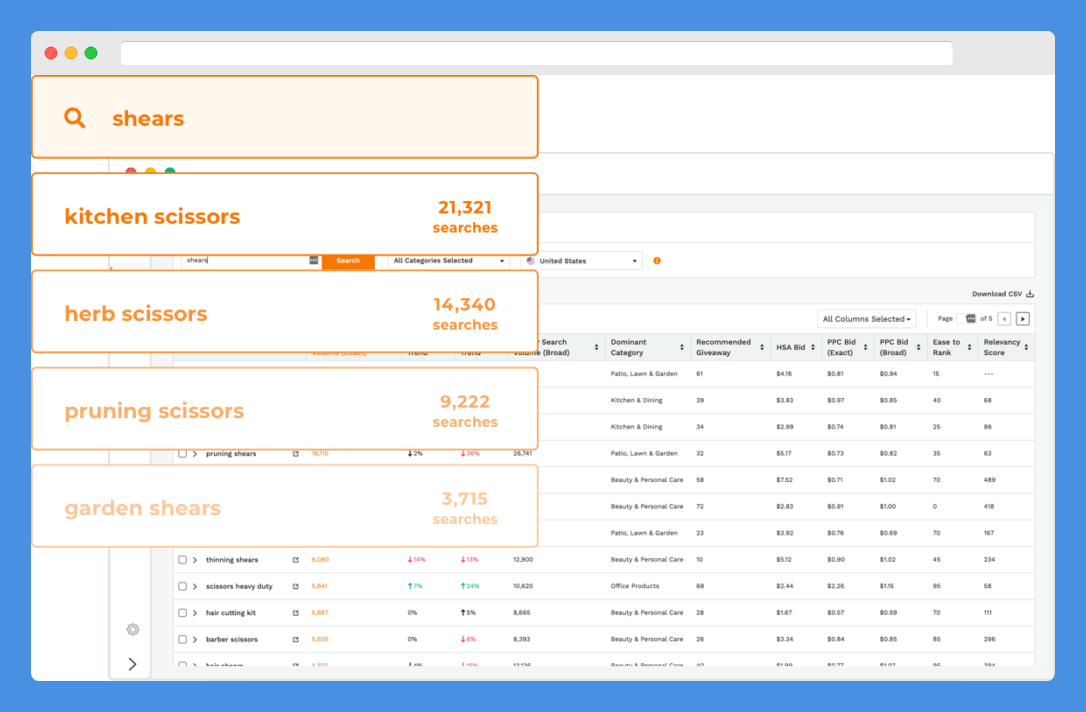This screenshot has width=1086, height=712.
Task: Sort by Relevancy Score column arrows
Action: tap(1026, 347)
